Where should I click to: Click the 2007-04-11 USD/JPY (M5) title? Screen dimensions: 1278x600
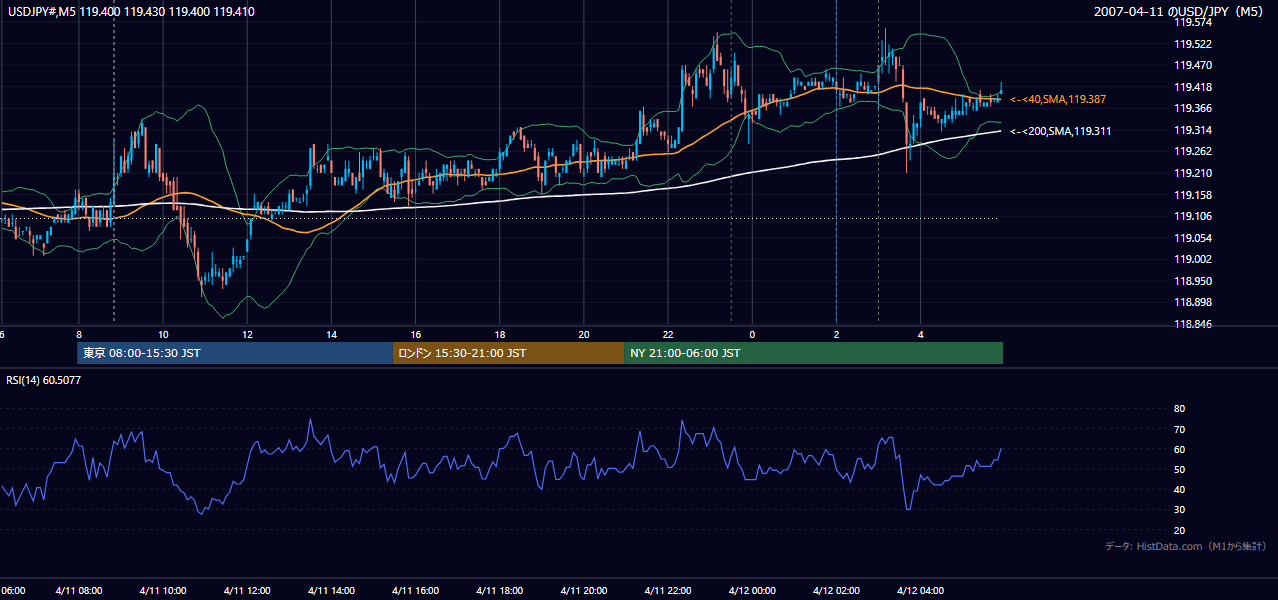click(1180, 12)
